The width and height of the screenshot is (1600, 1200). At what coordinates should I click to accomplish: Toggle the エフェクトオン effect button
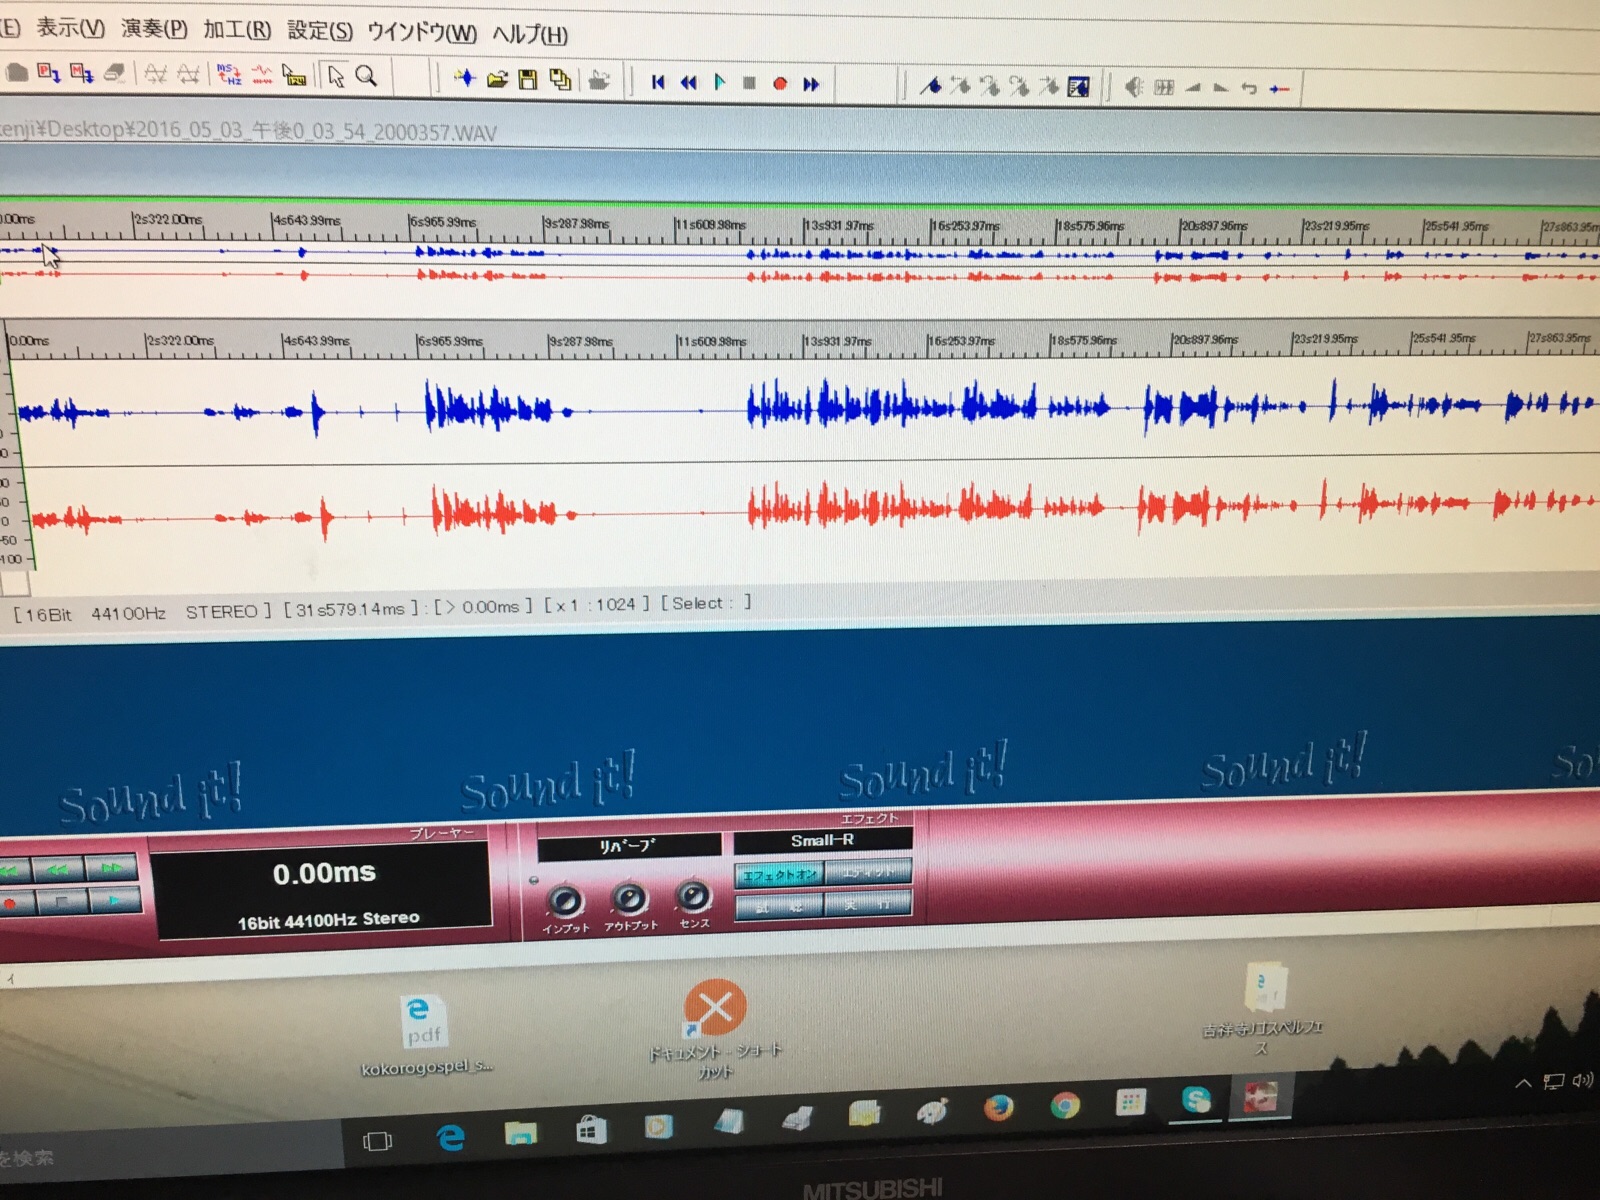(x=779, y=875)
